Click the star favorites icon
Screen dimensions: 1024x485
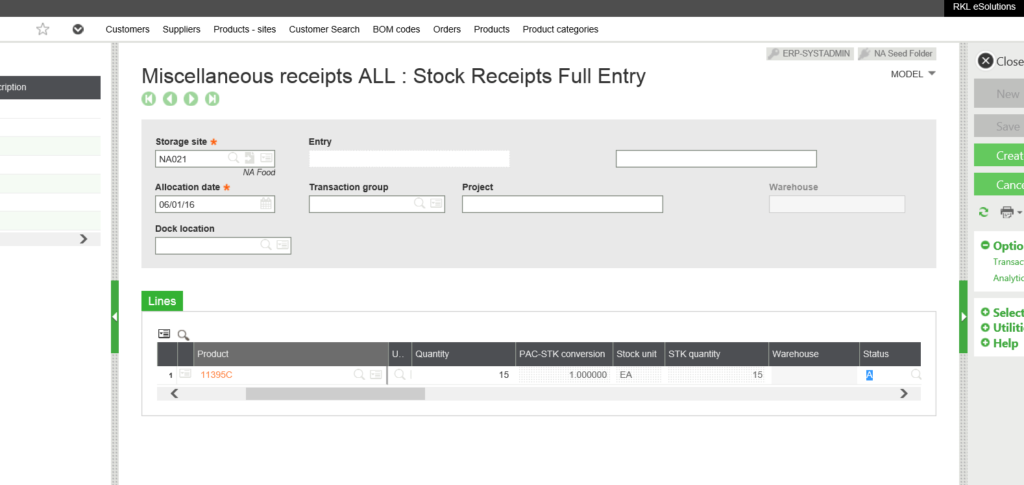(43, 29)
